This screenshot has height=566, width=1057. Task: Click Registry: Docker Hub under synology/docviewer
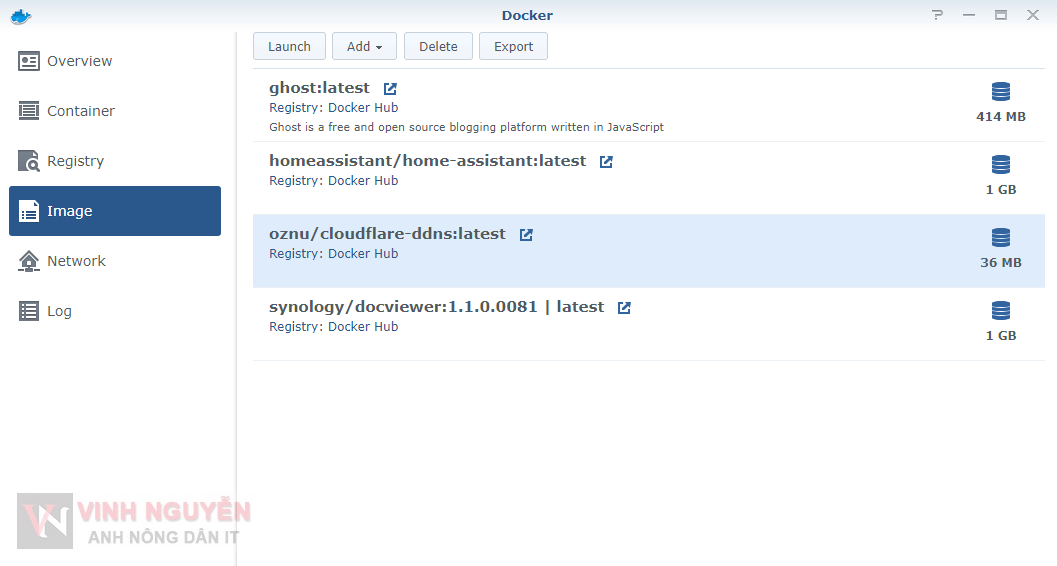click(x=334, y=327)
